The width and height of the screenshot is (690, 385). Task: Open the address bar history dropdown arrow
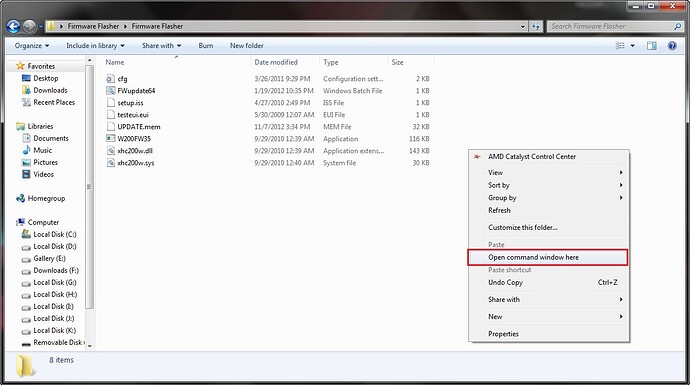[523, 26]
